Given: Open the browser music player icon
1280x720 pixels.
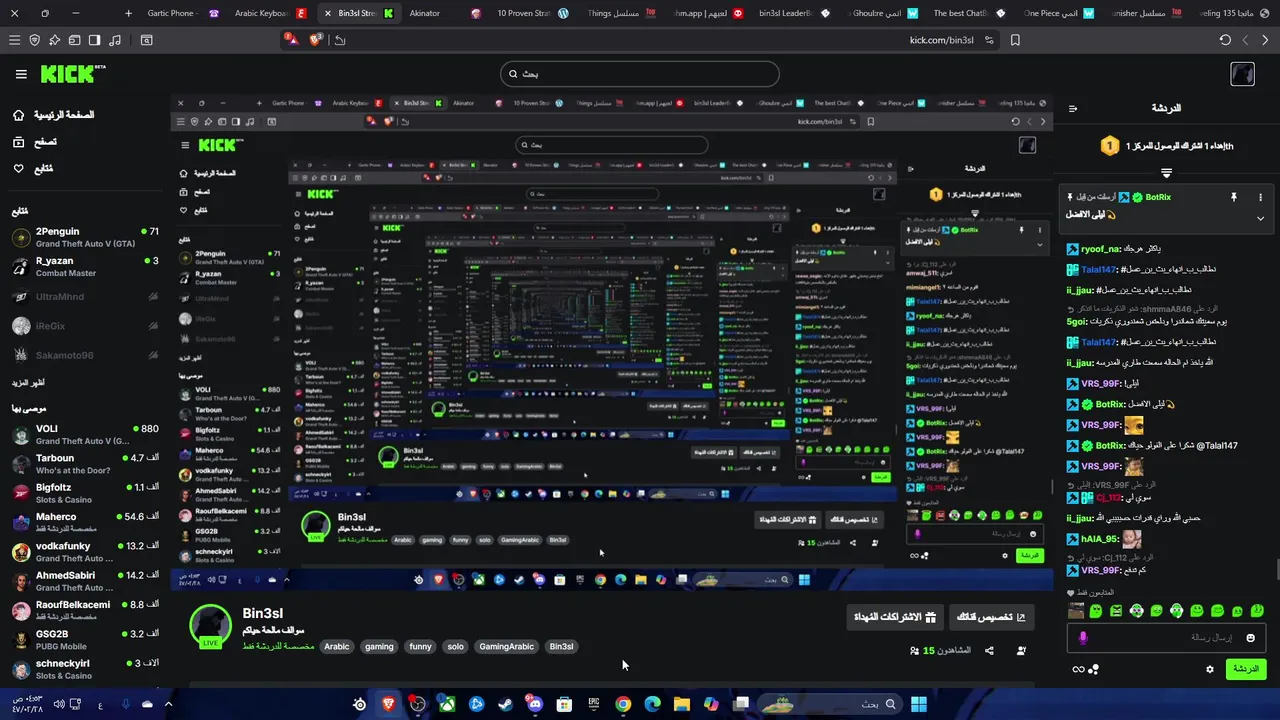Looking at the screenshot, I should coord(115,40).
